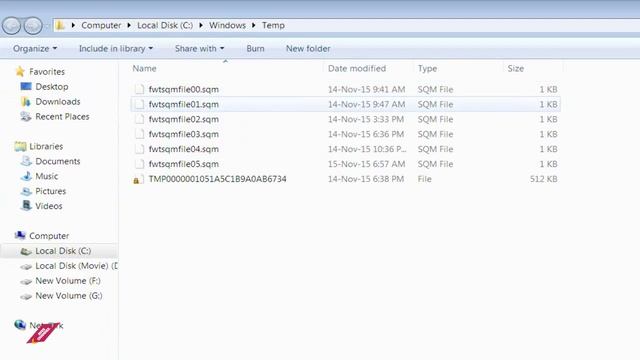Select New Volume (G:) label in sidebar
This screenshot has height=360, width=640.
69,296
